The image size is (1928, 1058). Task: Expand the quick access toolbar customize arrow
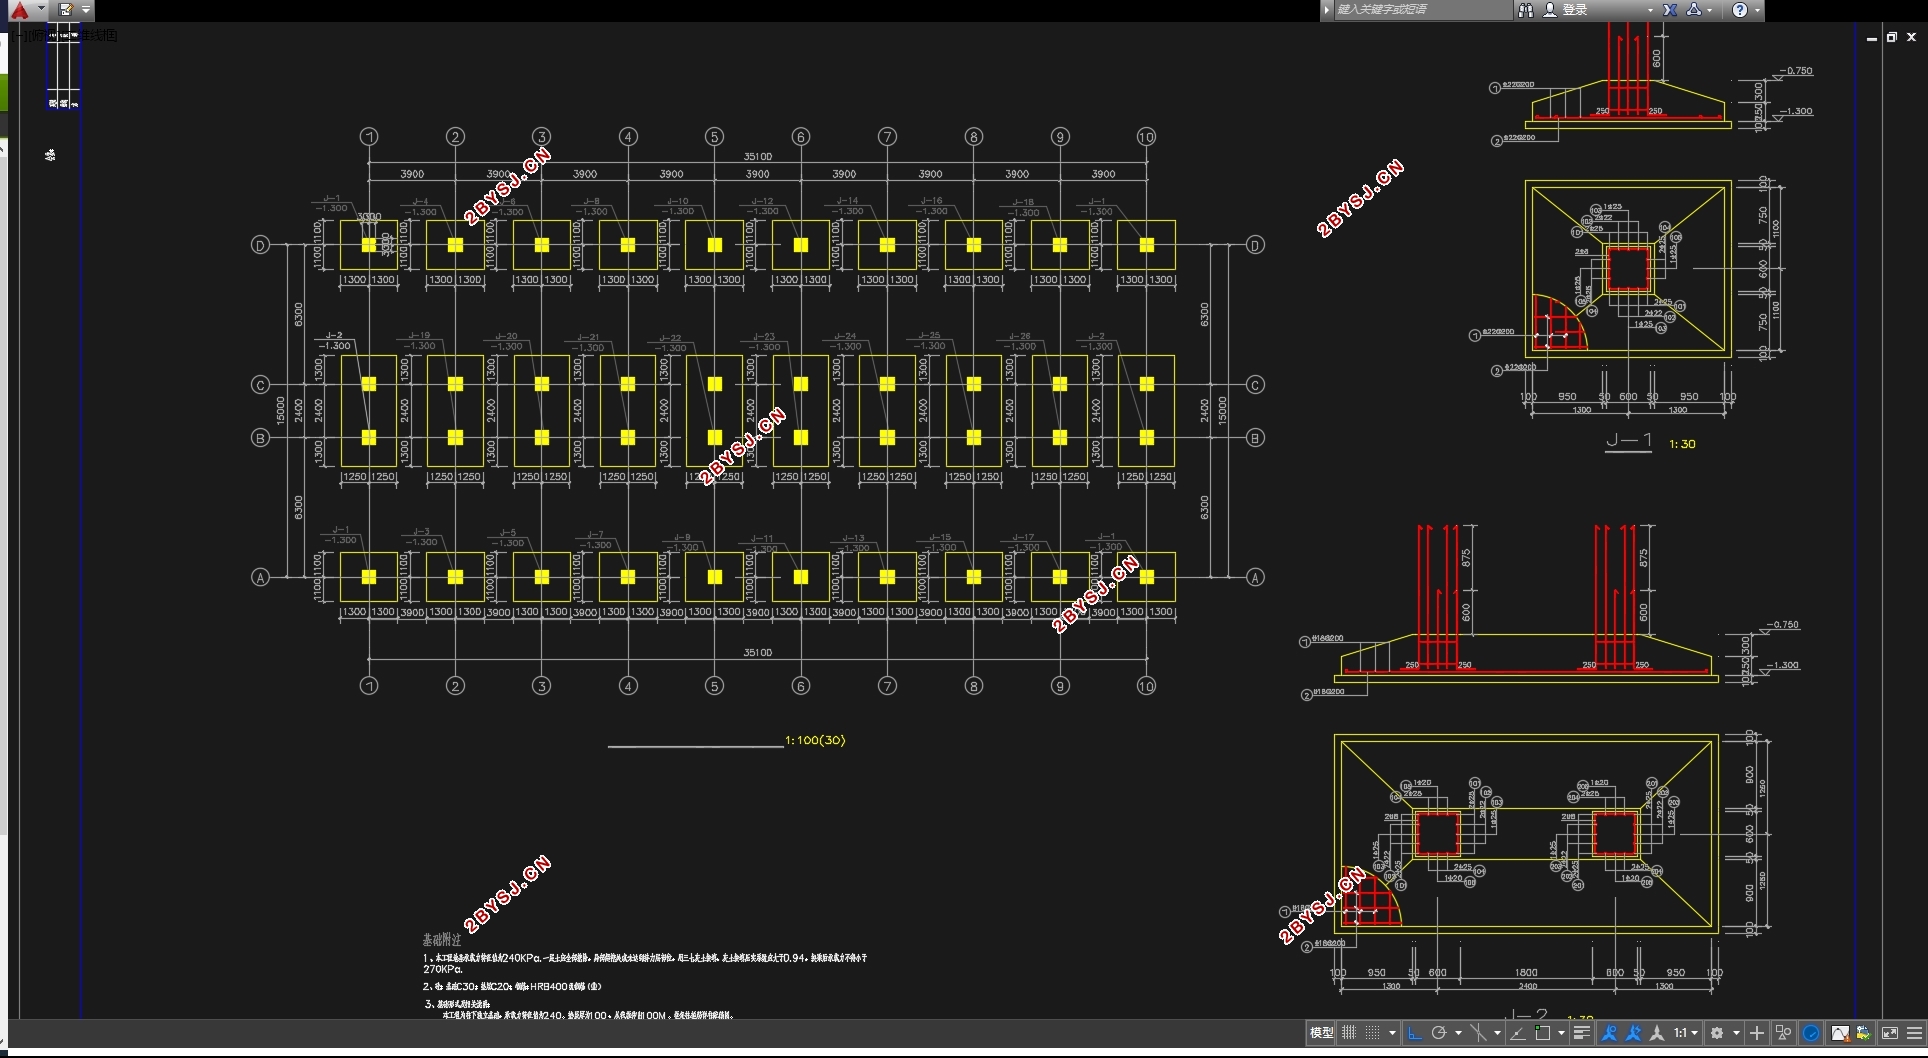[x=86, y=10]
